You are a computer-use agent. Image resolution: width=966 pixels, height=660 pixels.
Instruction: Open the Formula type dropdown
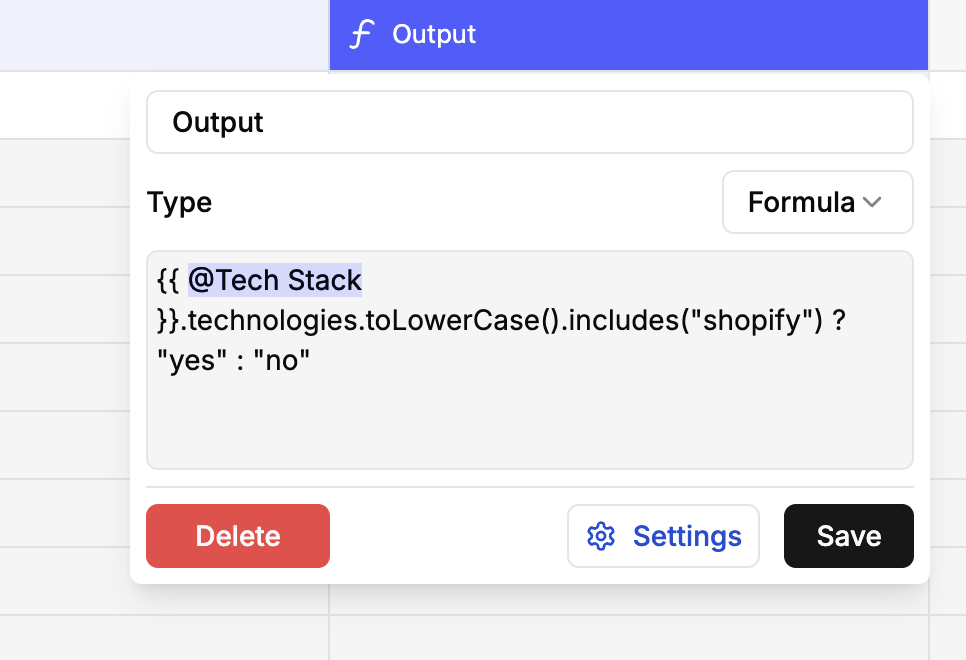[818, 202]
